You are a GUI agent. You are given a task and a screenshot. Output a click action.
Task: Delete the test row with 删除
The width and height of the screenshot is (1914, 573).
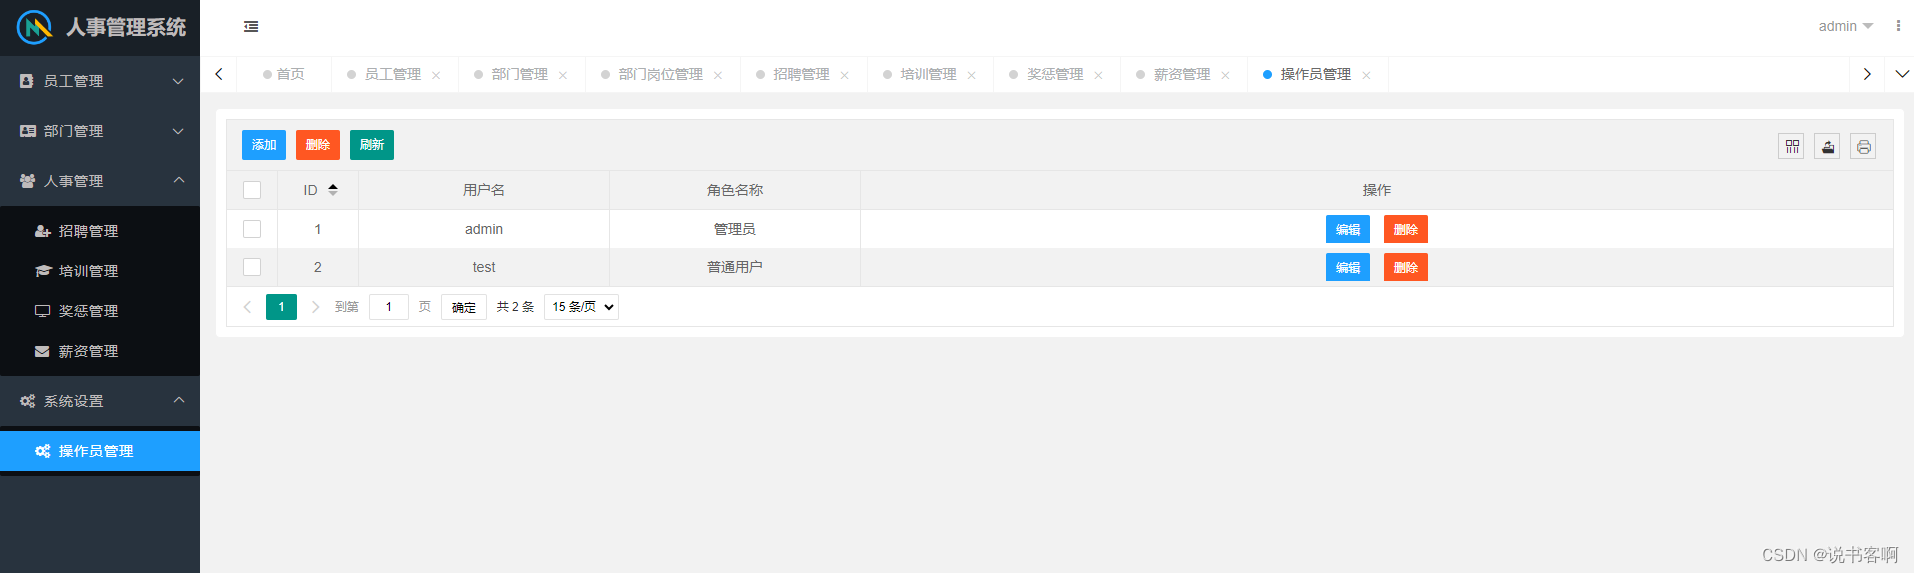click(1406, 267)
